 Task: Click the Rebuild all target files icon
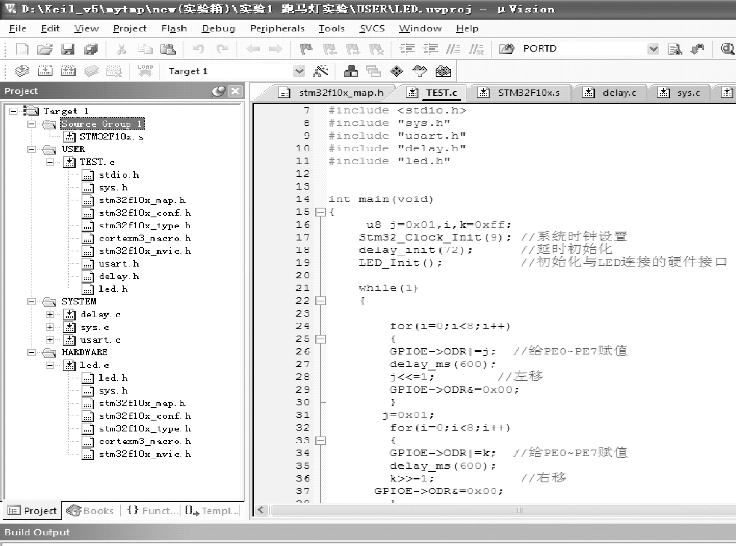click(65, 71)
